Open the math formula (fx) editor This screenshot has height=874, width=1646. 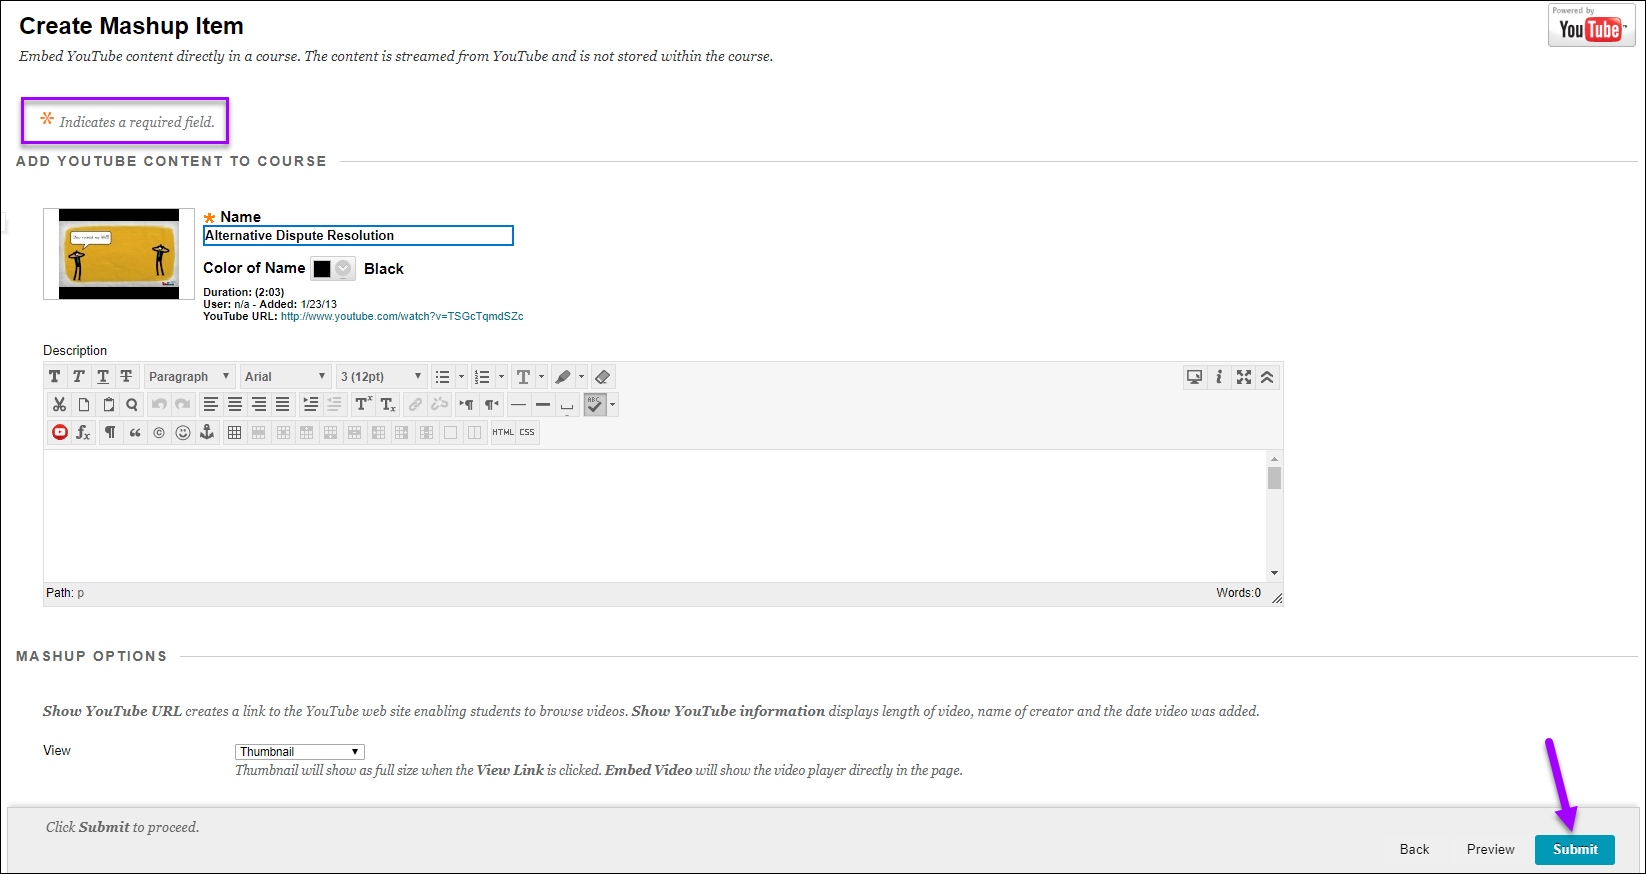[x=84, y=432]
